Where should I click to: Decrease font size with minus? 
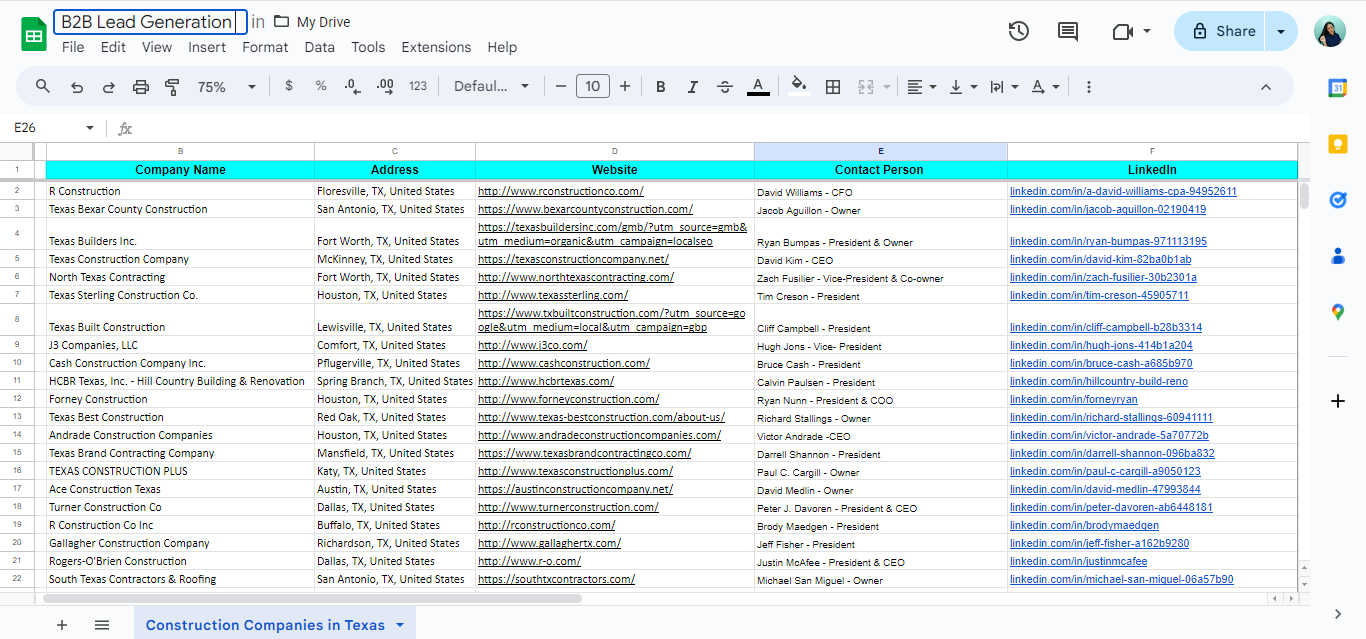(x=561, y=87)
